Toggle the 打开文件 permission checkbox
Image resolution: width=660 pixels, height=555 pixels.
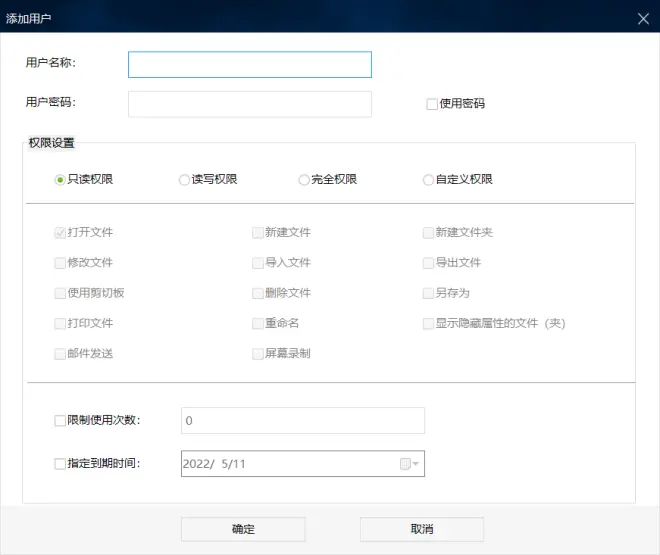tap(60, 233)
